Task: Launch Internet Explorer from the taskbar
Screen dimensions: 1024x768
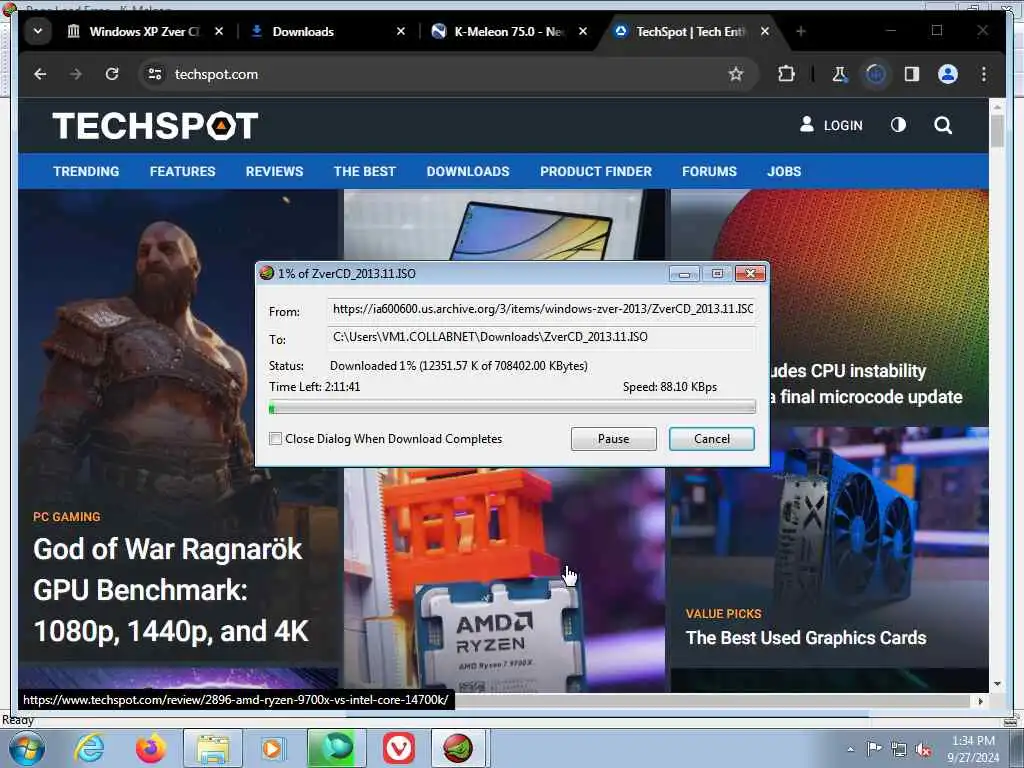Action: tap(89, 748)
